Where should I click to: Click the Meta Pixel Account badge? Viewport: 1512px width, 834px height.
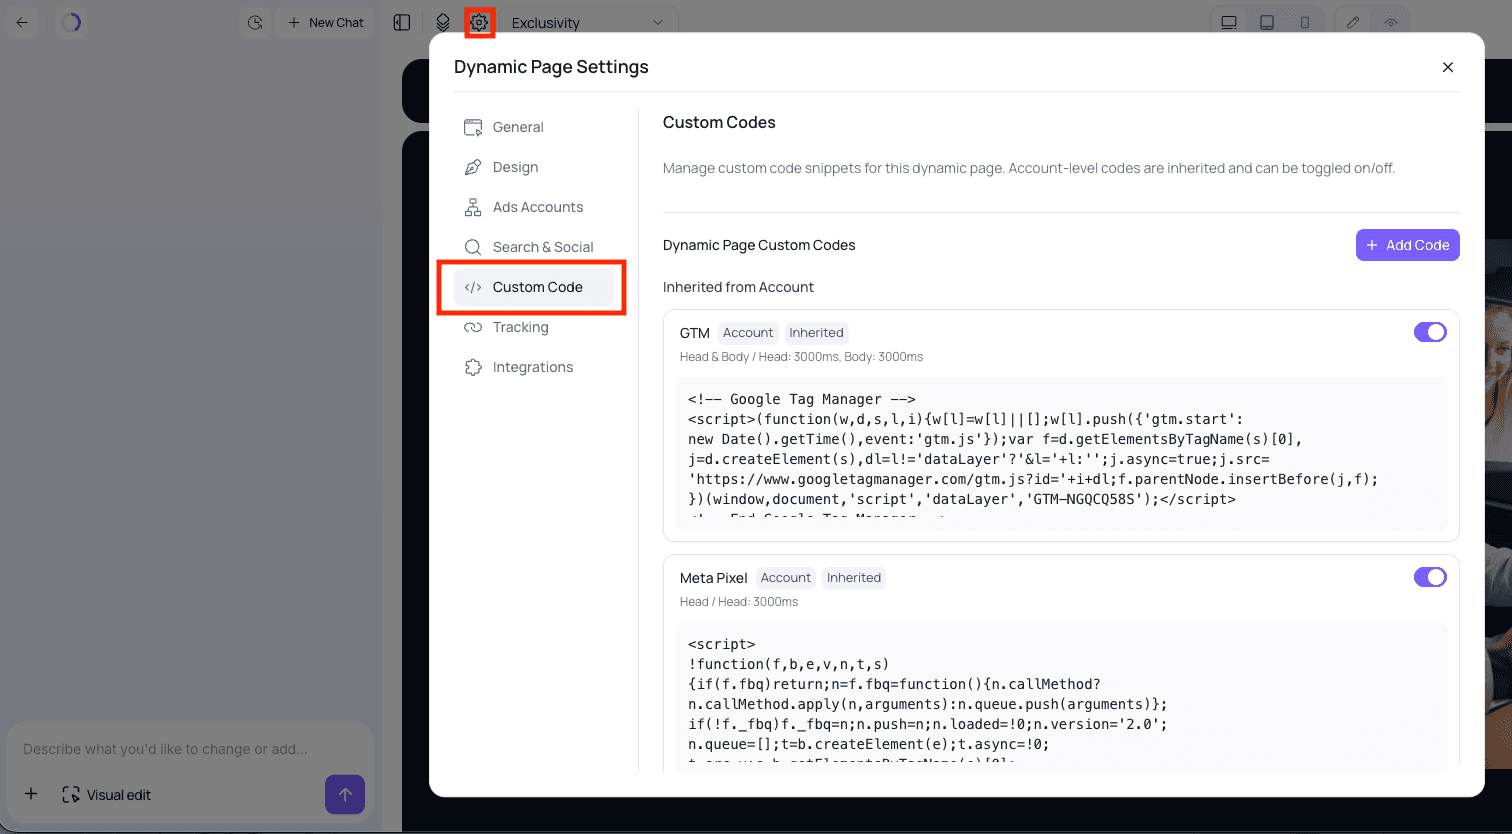[x=786, y=578]
